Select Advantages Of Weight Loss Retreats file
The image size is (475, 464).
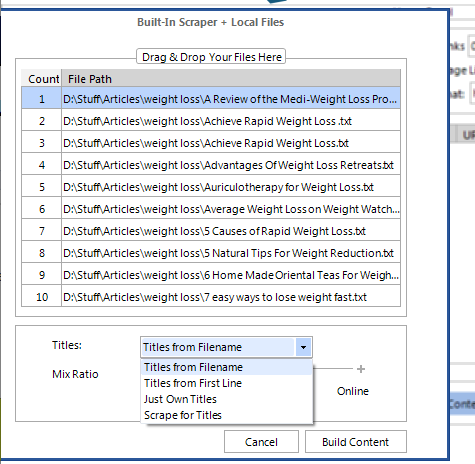[211, 165]
